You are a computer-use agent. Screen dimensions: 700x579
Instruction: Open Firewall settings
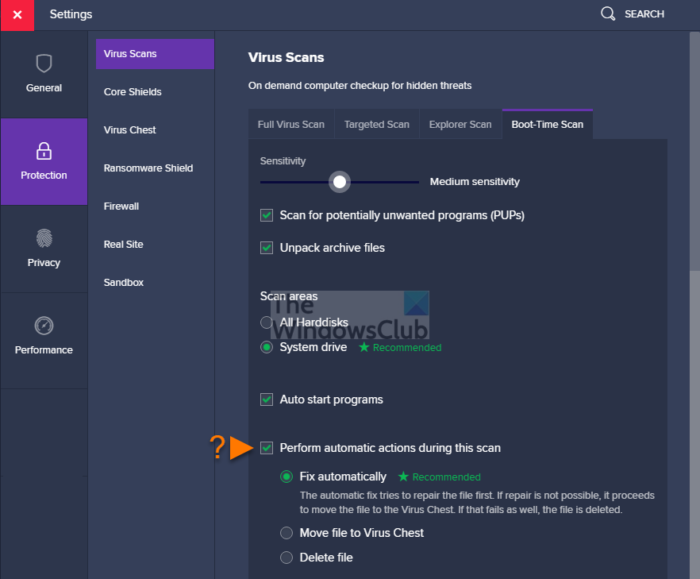121,206
